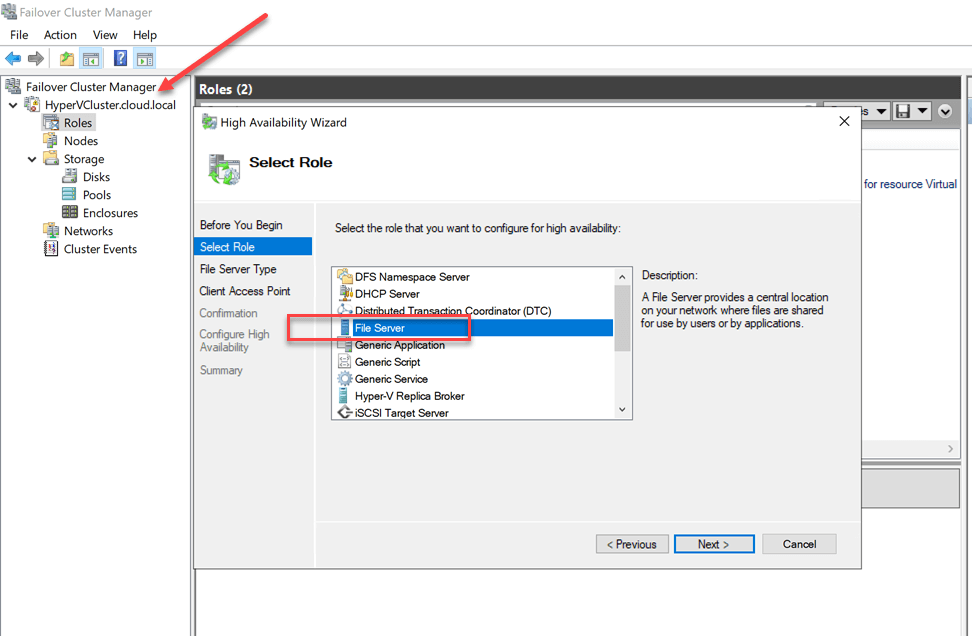The width and height of the screenshot is (972, 636).
Task: Select Networks in the cluster tree
Action: click(88, 231)
